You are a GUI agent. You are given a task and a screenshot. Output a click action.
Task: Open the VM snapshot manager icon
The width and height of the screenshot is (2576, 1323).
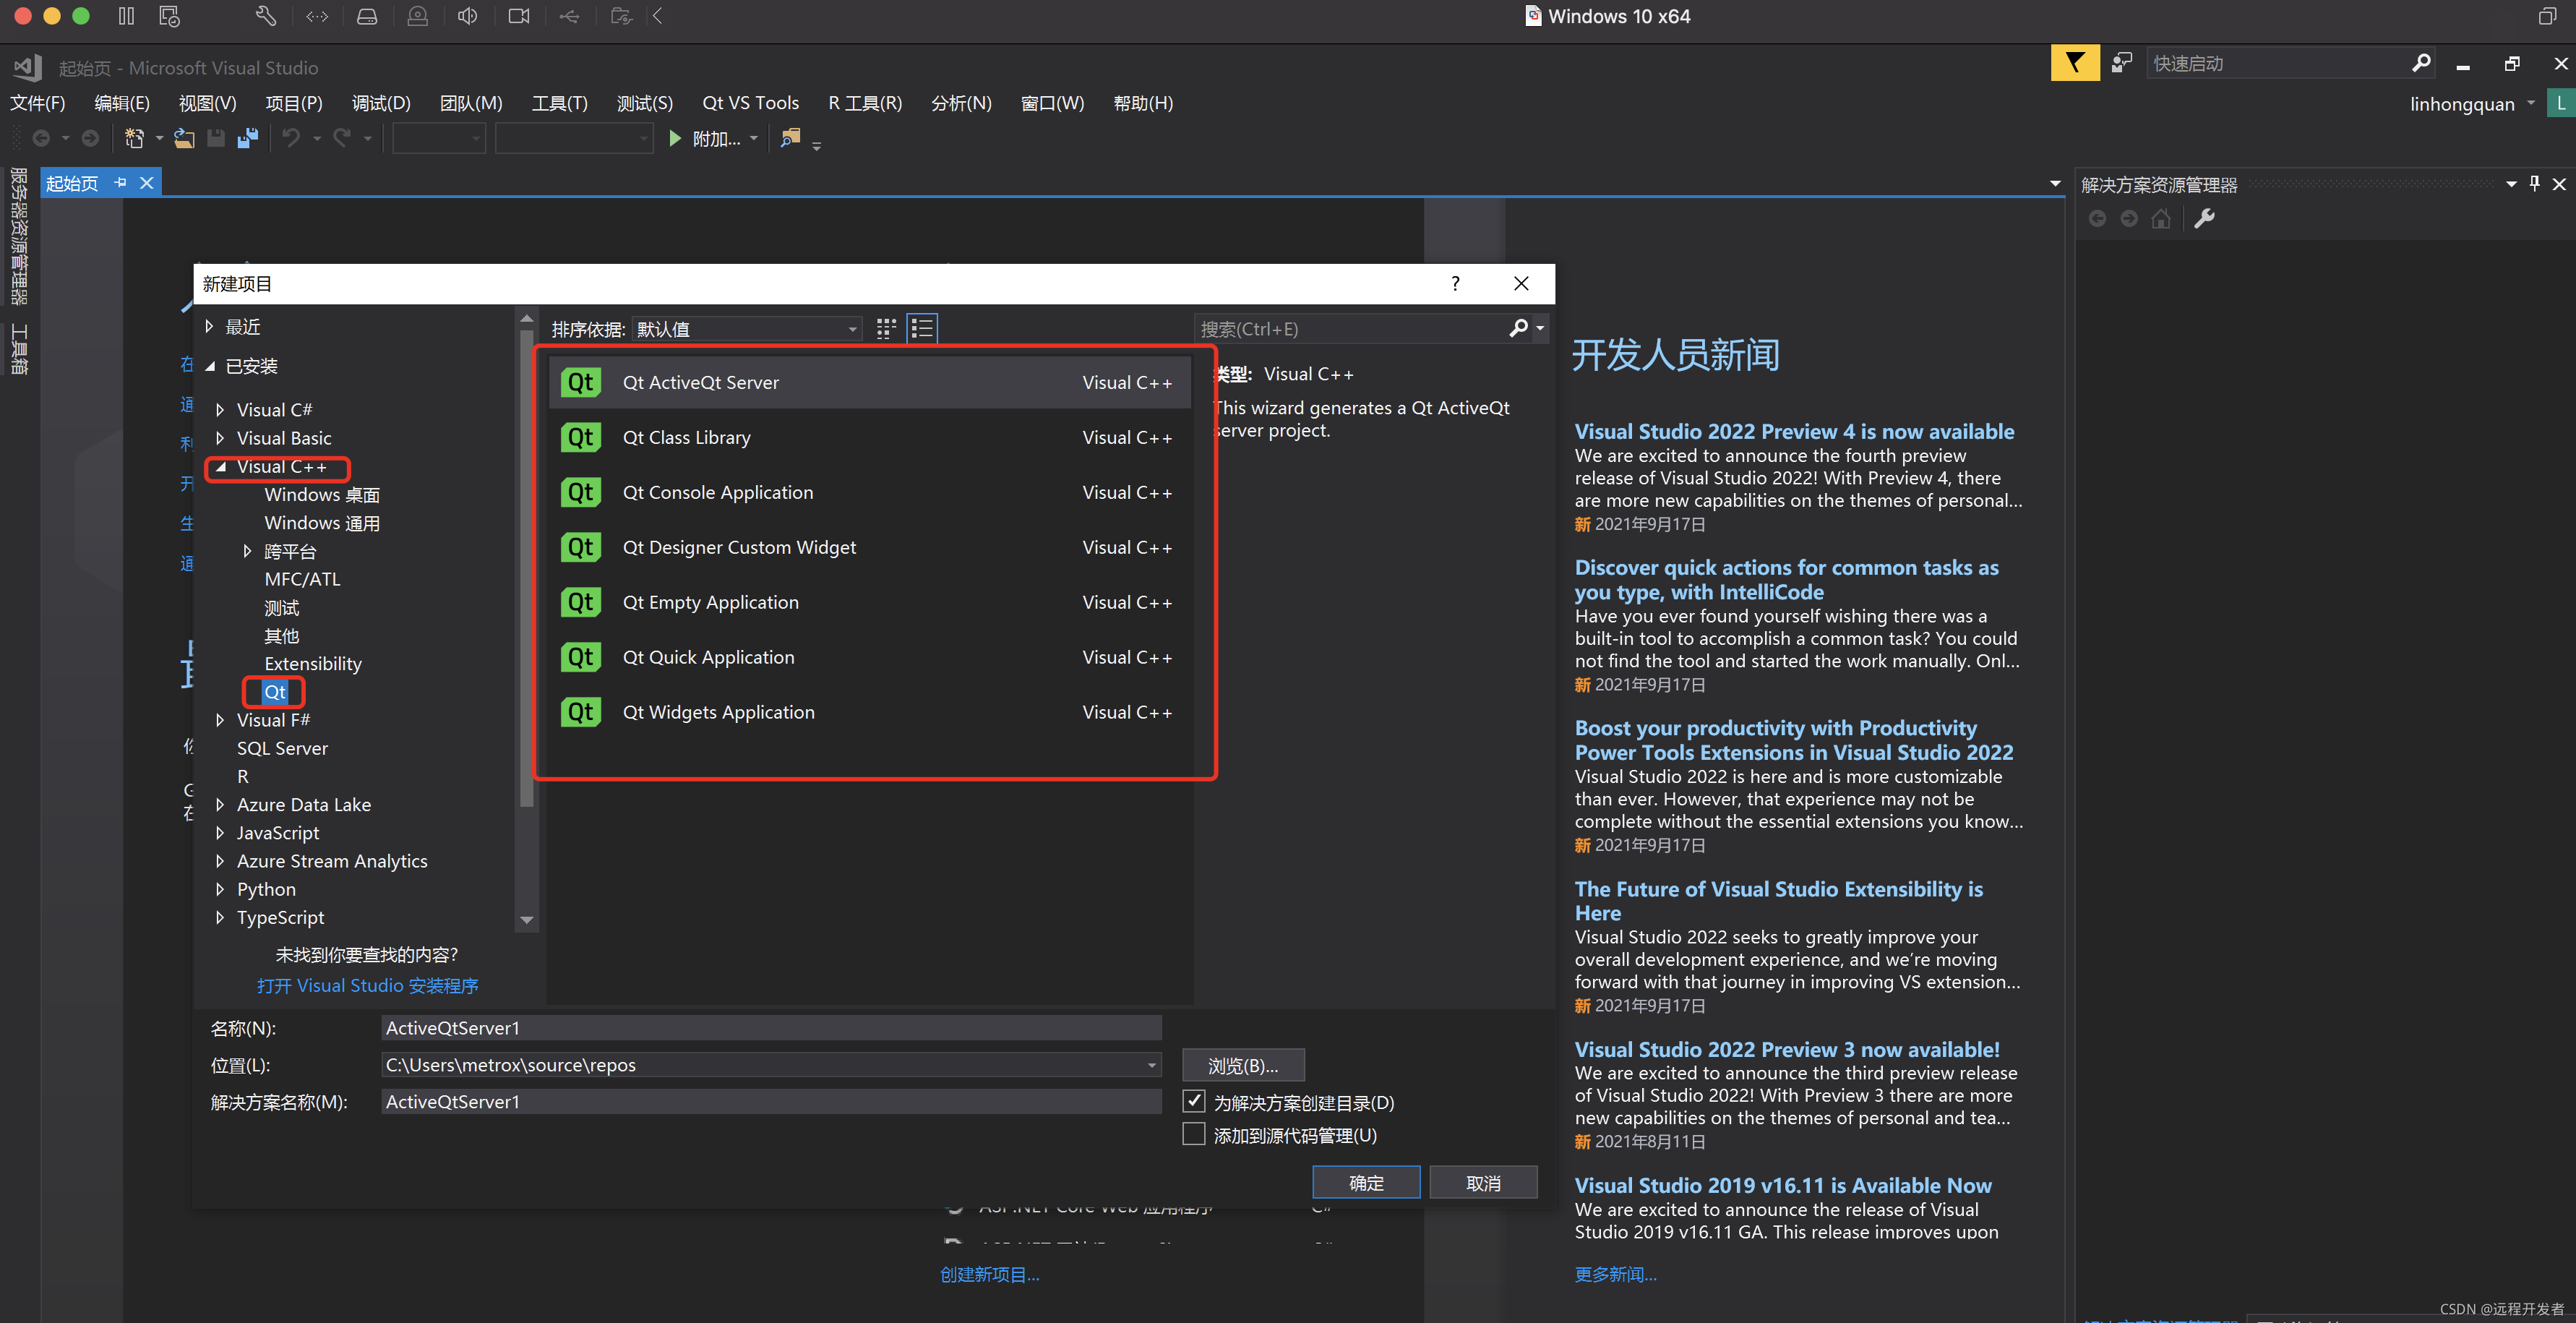pyautogui.click(x=169, y=16)
